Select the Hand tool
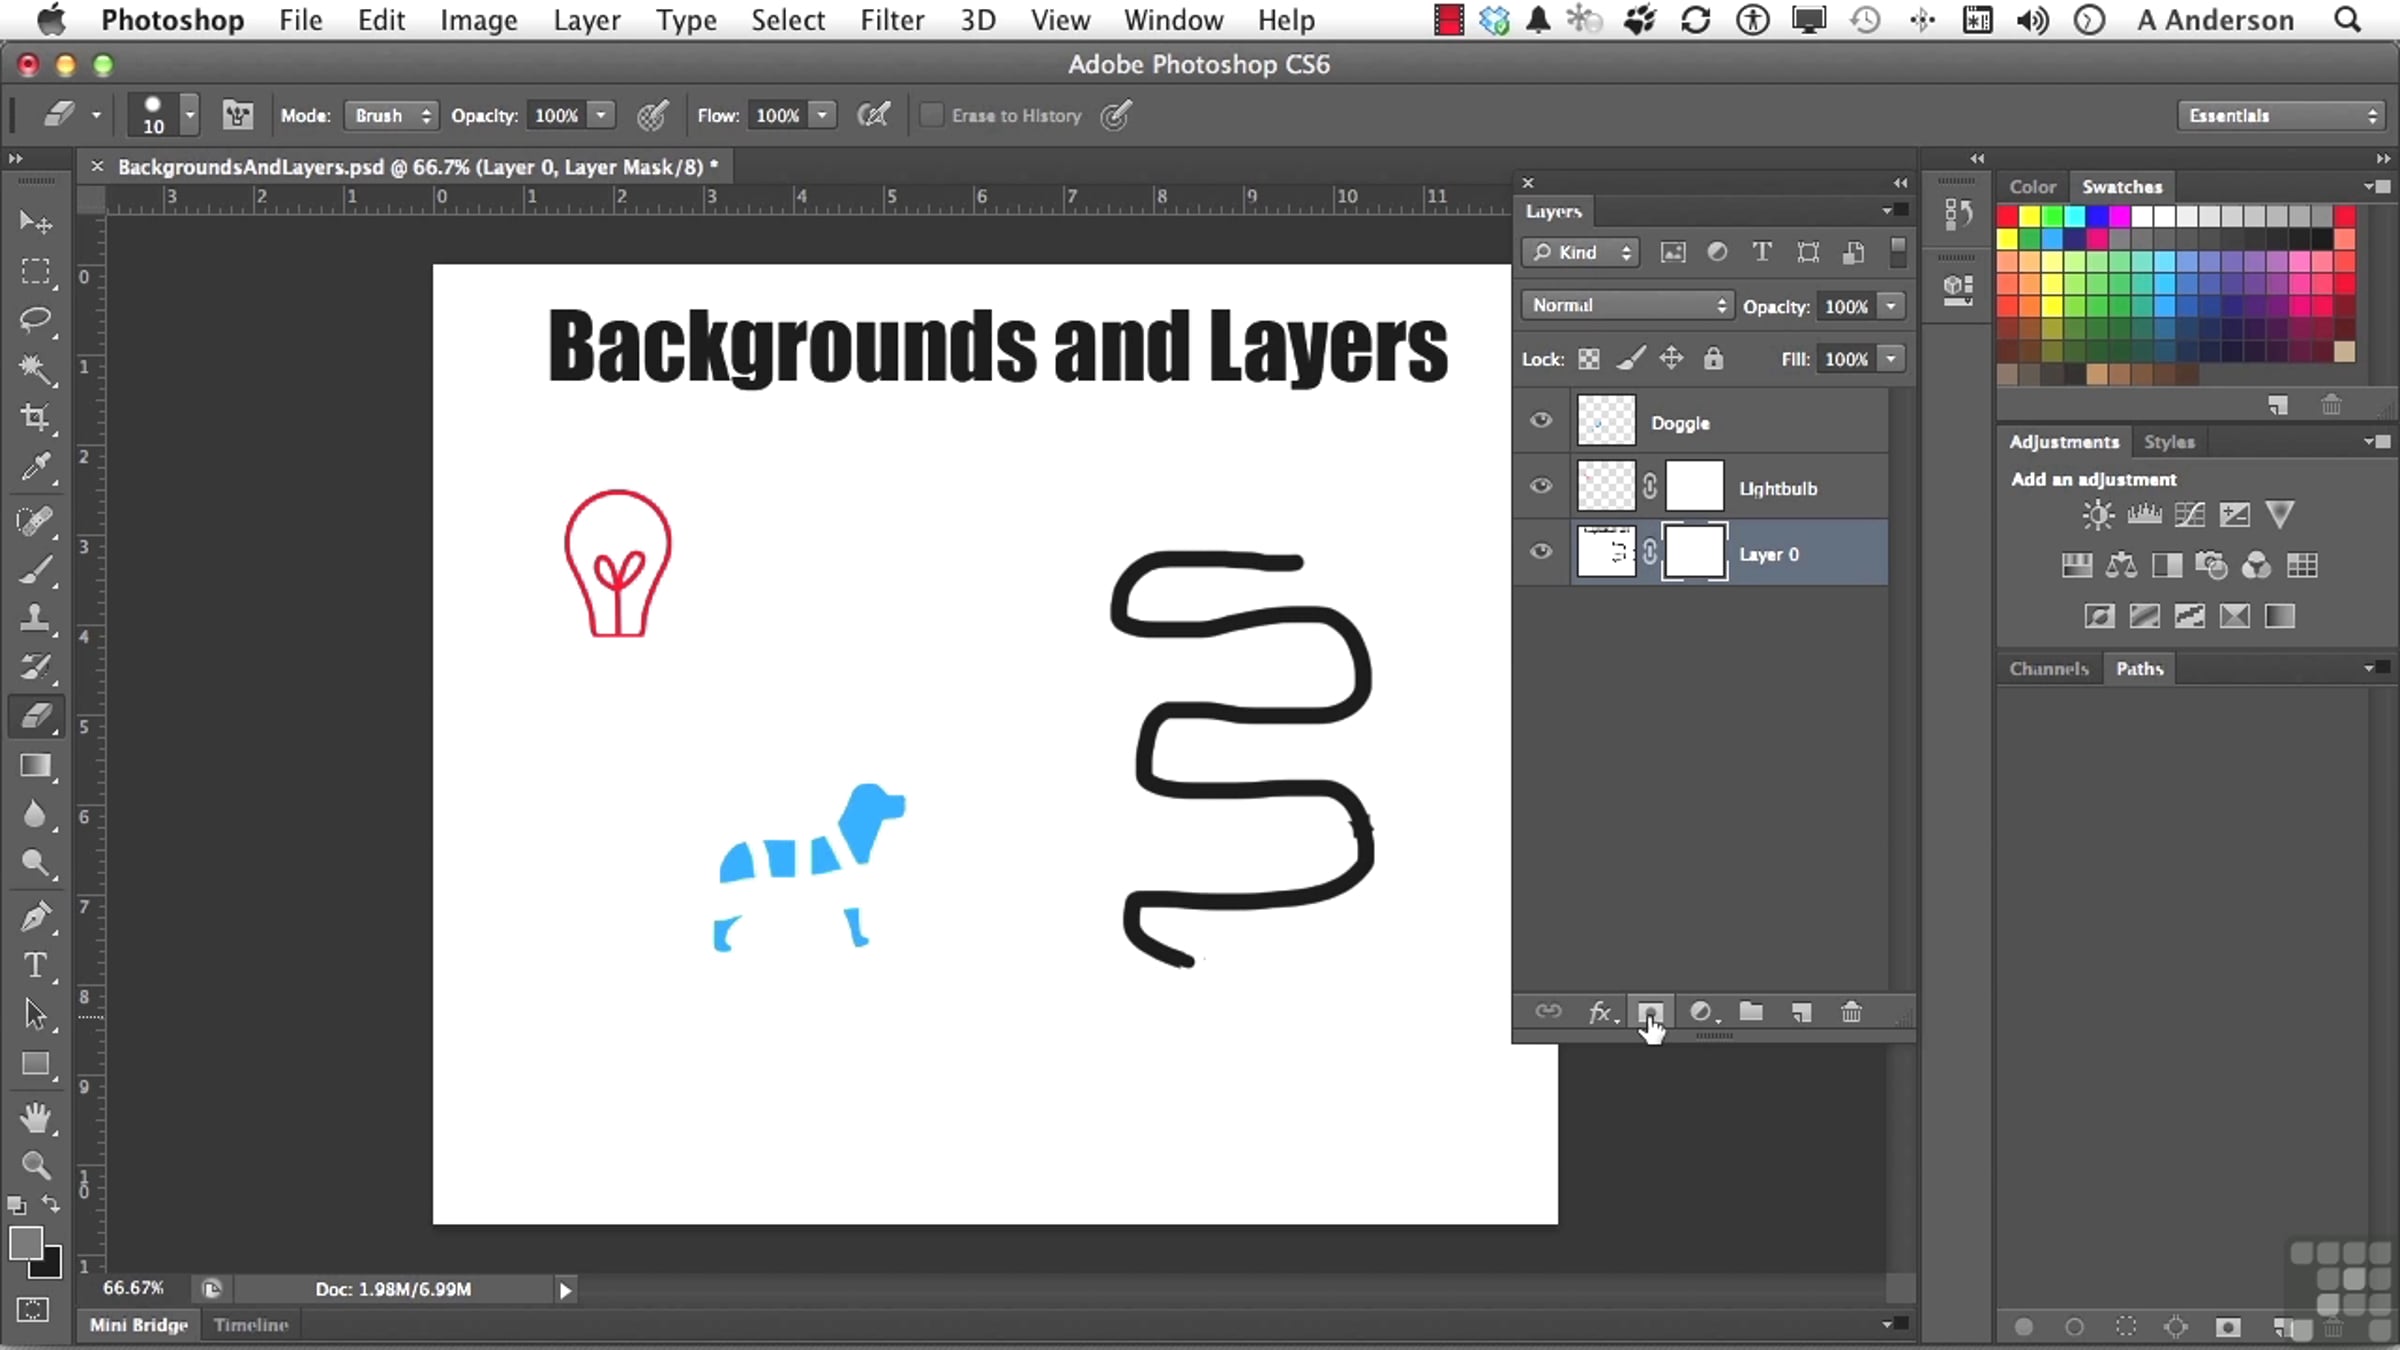Image resolution: width=2400 pixels, height=1350 pixels. [35, 1117]
